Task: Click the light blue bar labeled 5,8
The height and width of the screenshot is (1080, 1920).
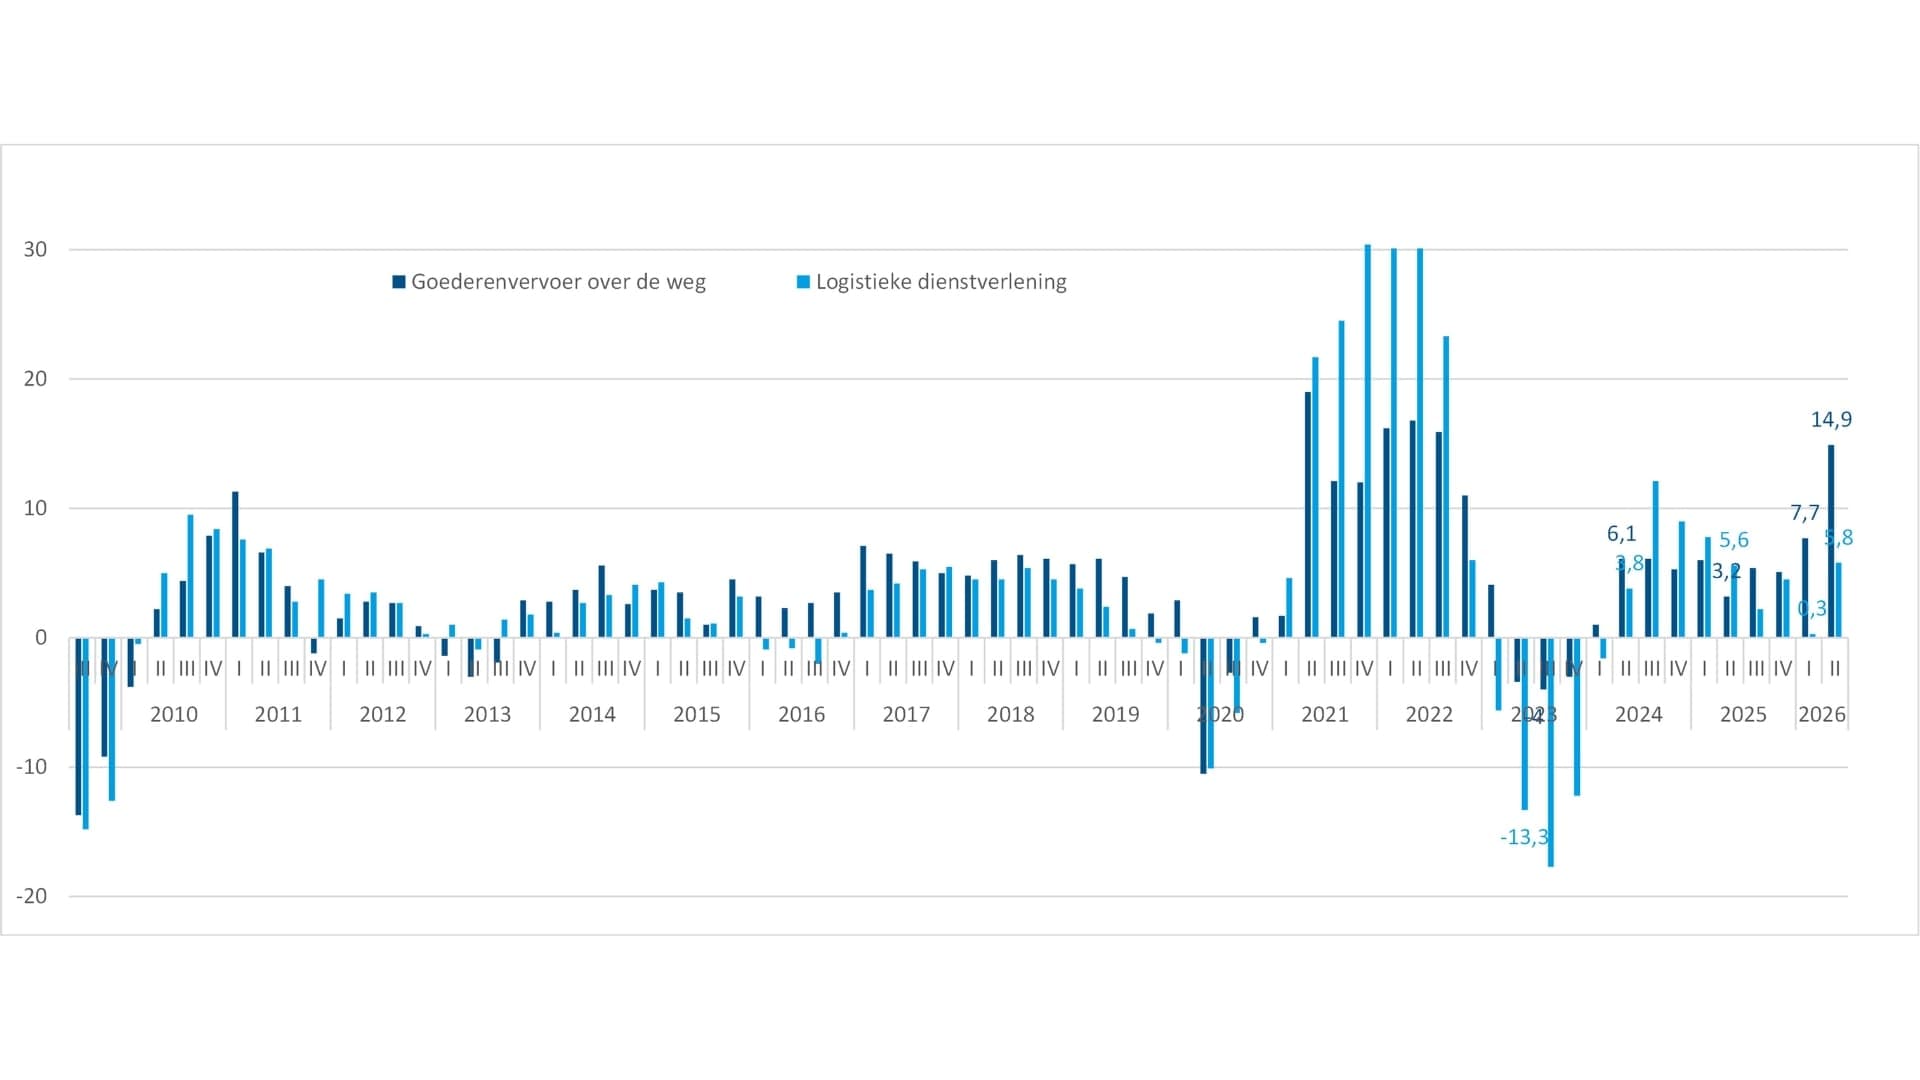Action: (x=1838, y=600)
